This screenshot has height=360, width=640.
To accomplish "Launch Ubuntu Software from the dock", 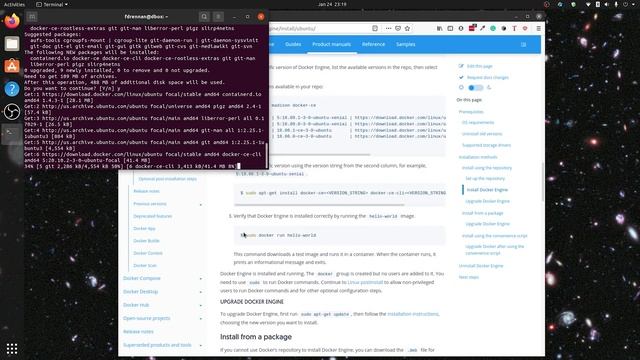I will point(12,66).
